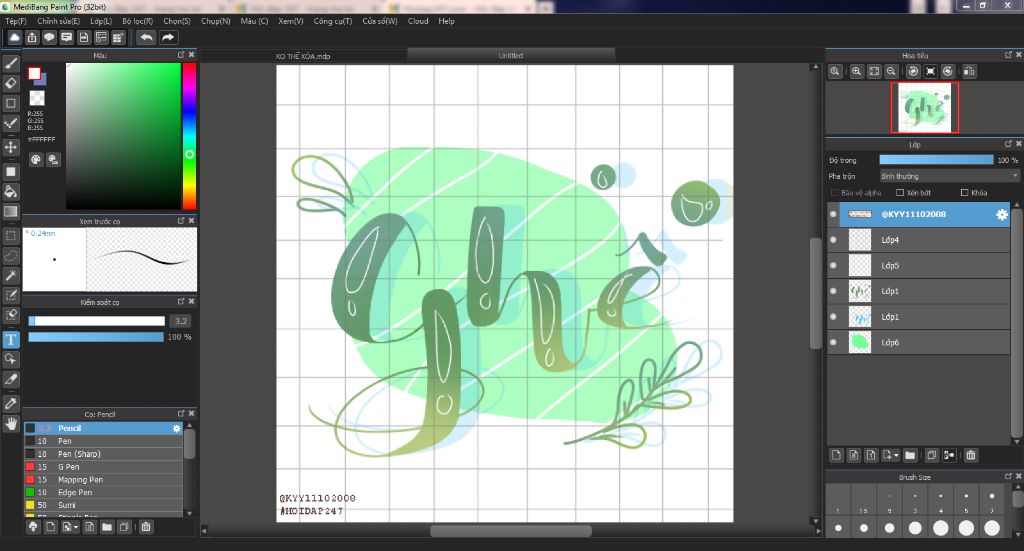Screen dimensions: 1024x551
Task: Open gear settings for @KYY11102008 layer
Action: (1001, 214)
